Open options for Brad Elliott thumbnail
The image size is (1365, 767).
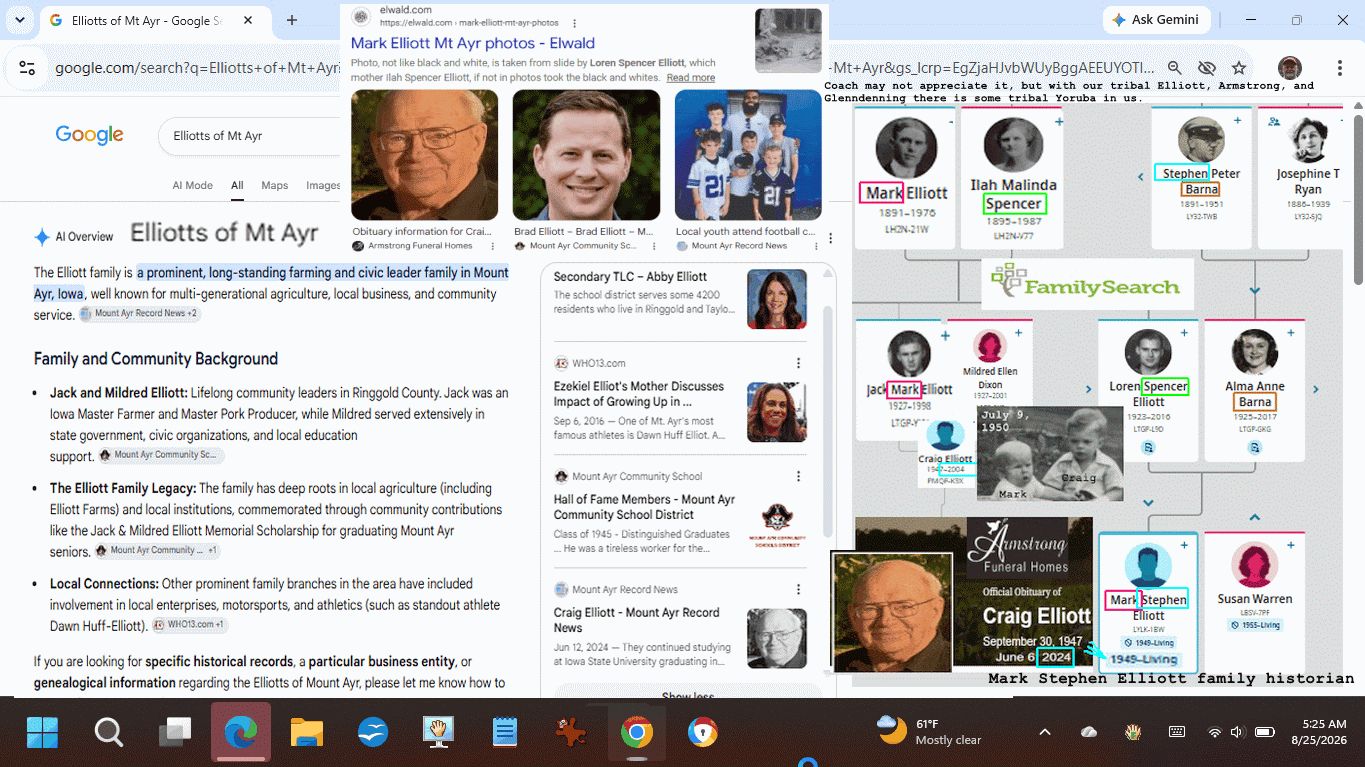[x=655, y=246]
